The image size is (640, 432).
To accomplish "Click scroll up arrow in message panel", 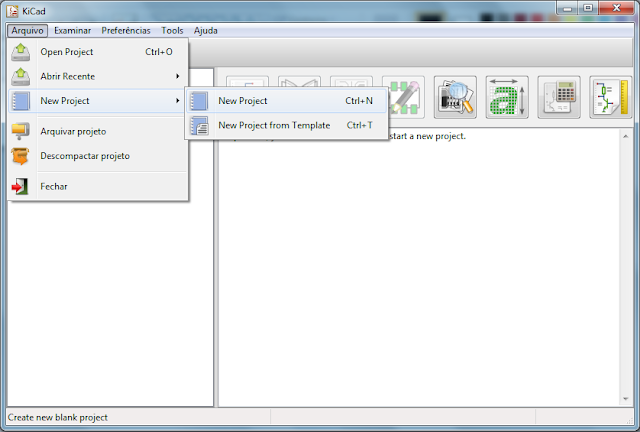I will tap(625, 136).
